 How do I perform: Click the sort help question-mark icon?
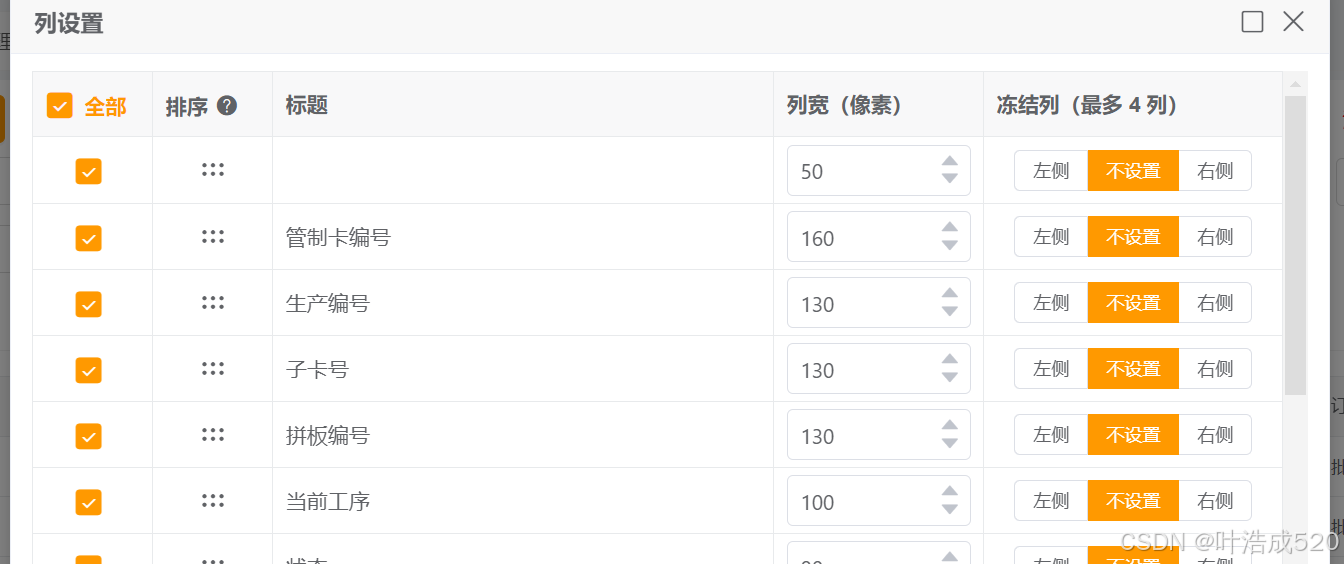(227, 105)
